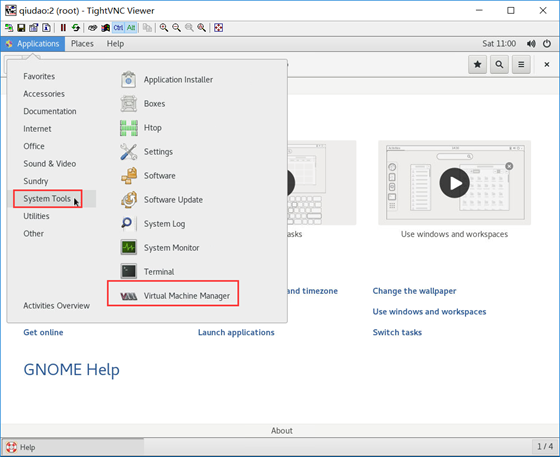The width and height of the screenshot is (560, 457).
Task: Select the Utilities category
Action: pos(36,216)
